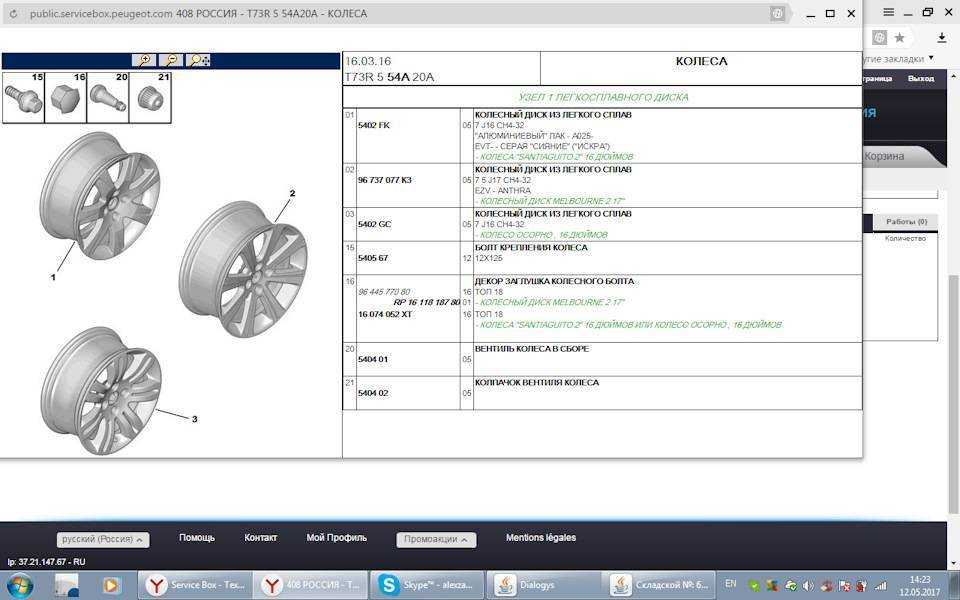This screenshot has height=600, width=960.
Task: Select bolt cap thumbnail number 16
Action: point(66,97)
